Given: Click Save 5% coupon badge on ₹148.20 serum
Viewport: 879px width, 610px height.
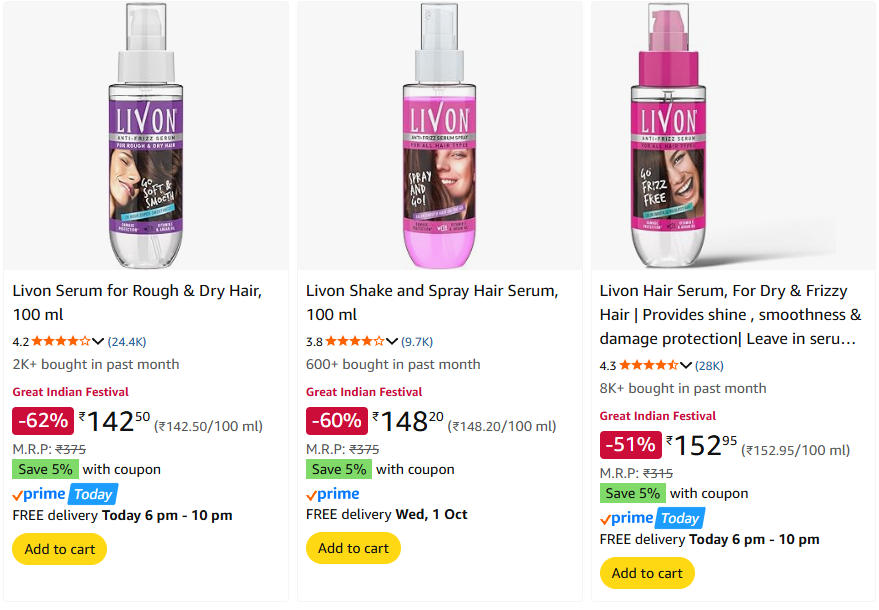Looking at the screenshot, I should (x=338, y=469).
